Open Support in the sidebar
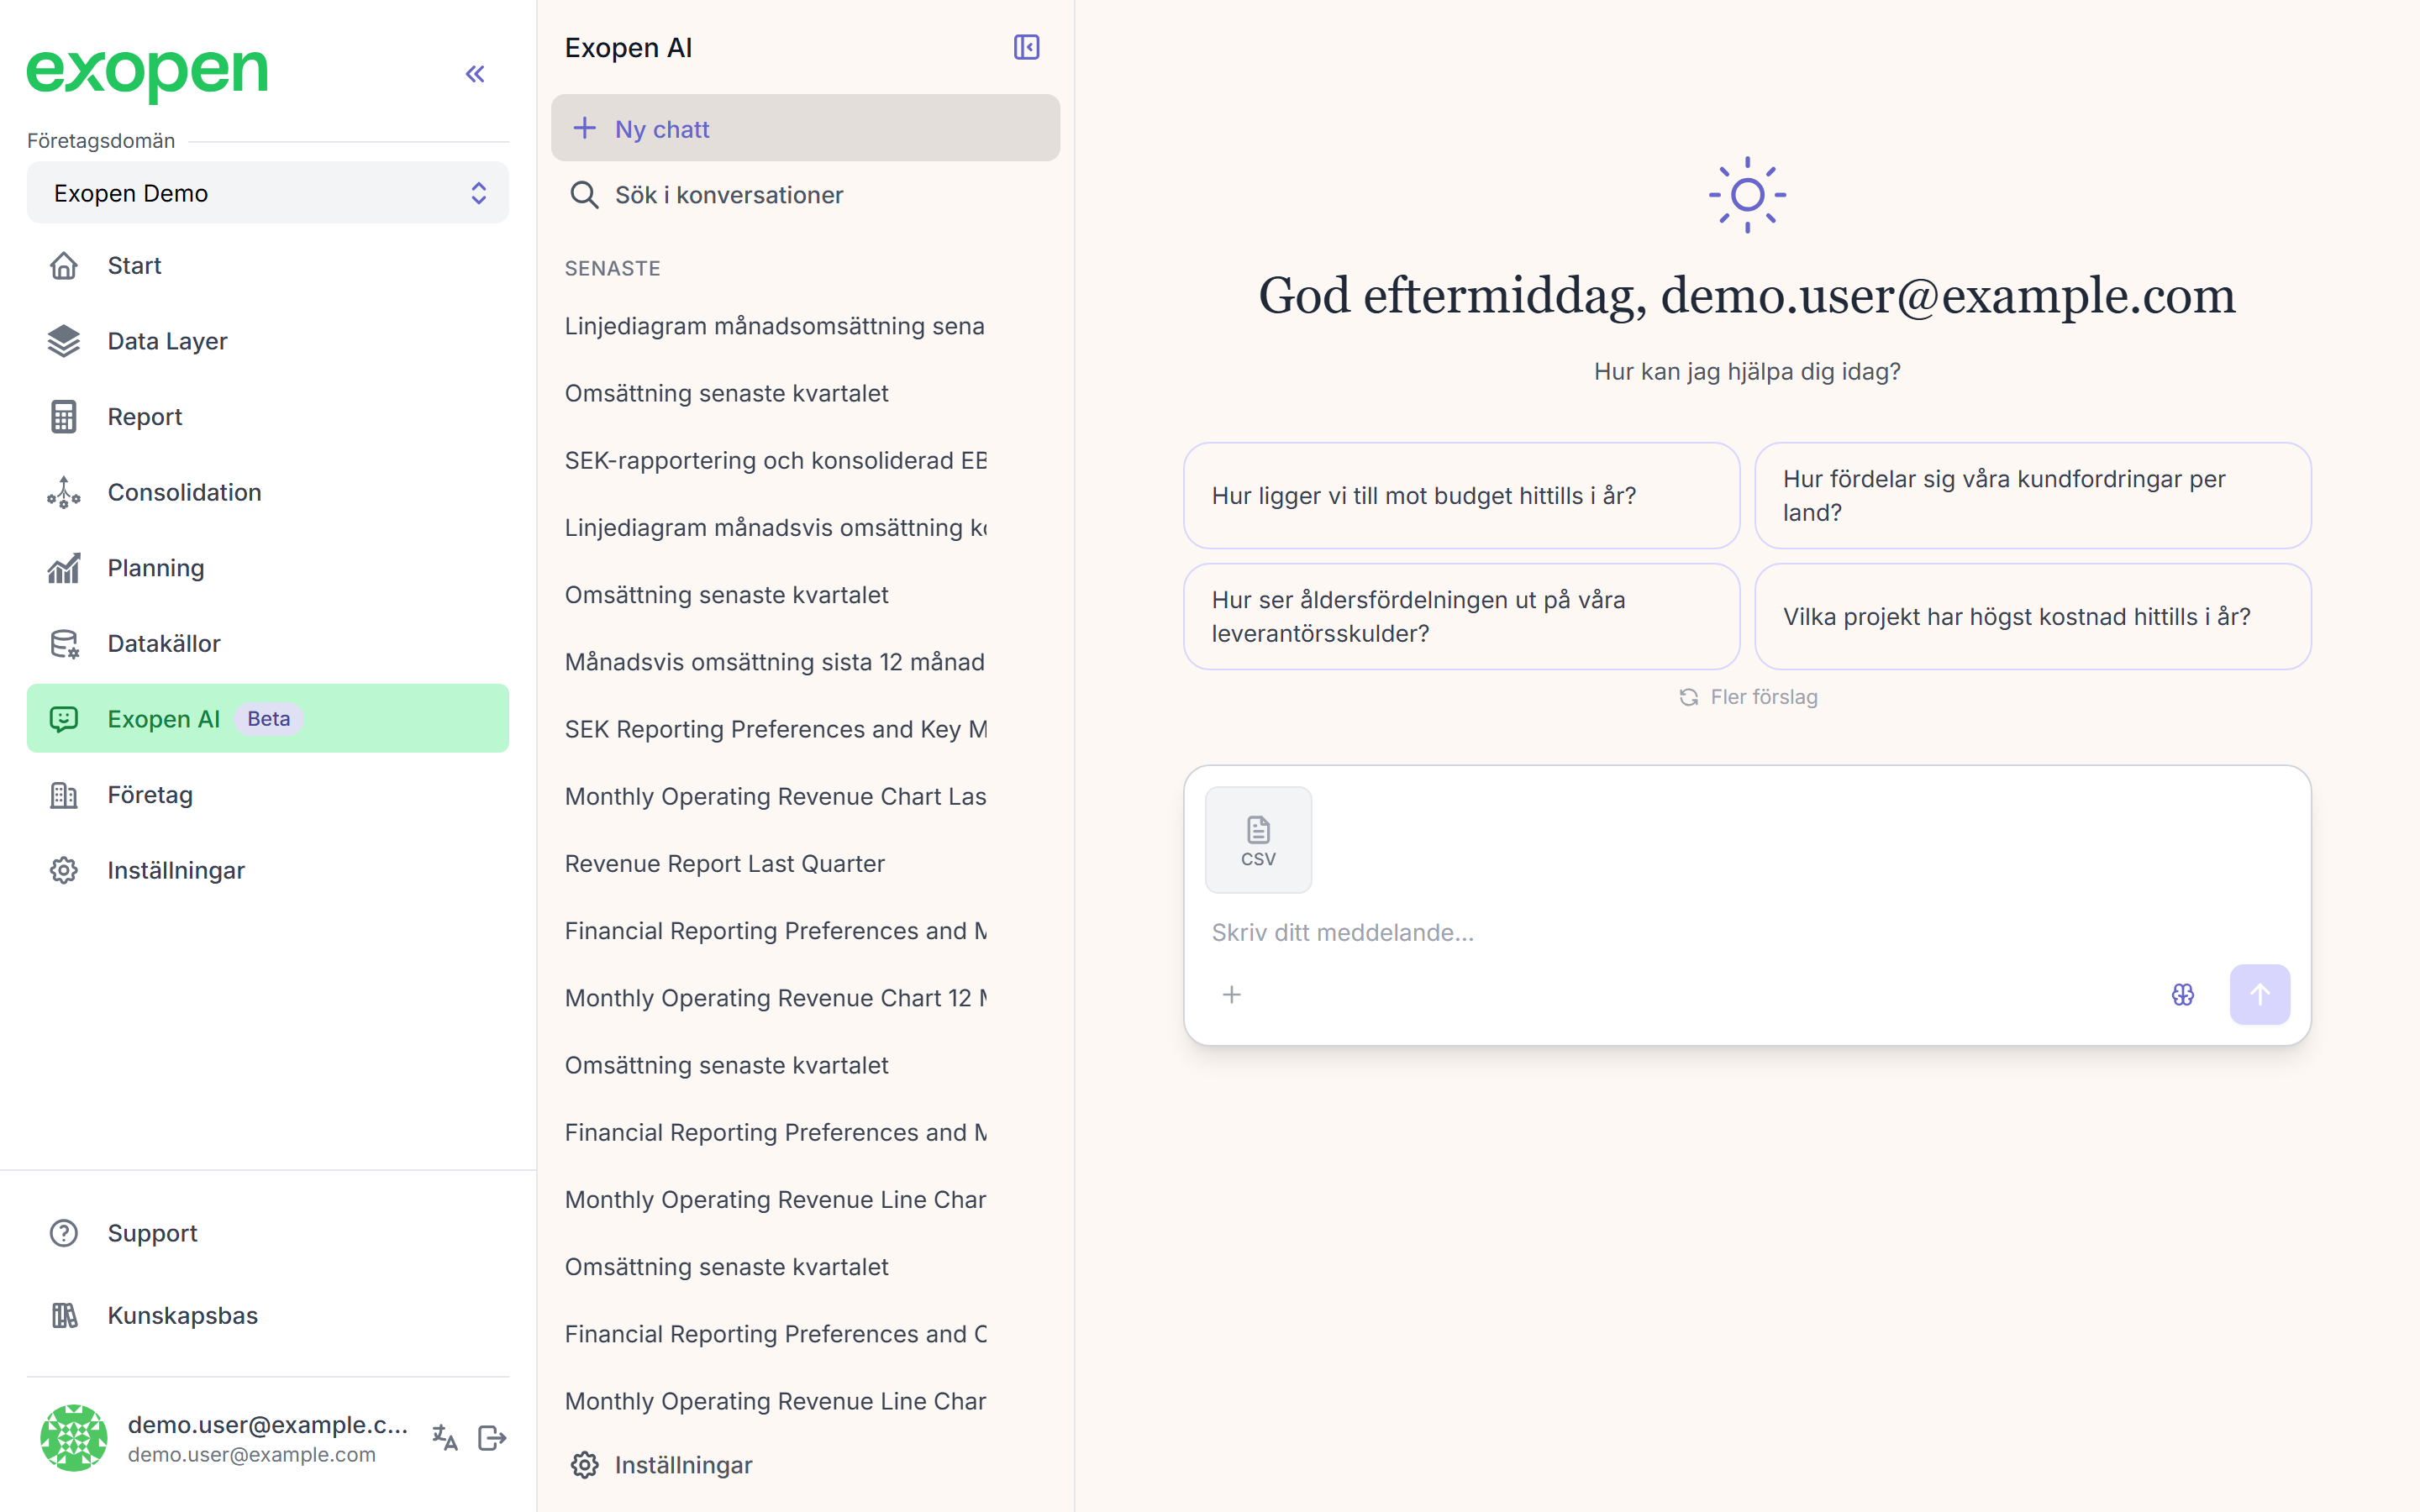This screenshot has height=1512, width=2420. pos(268,1233)
